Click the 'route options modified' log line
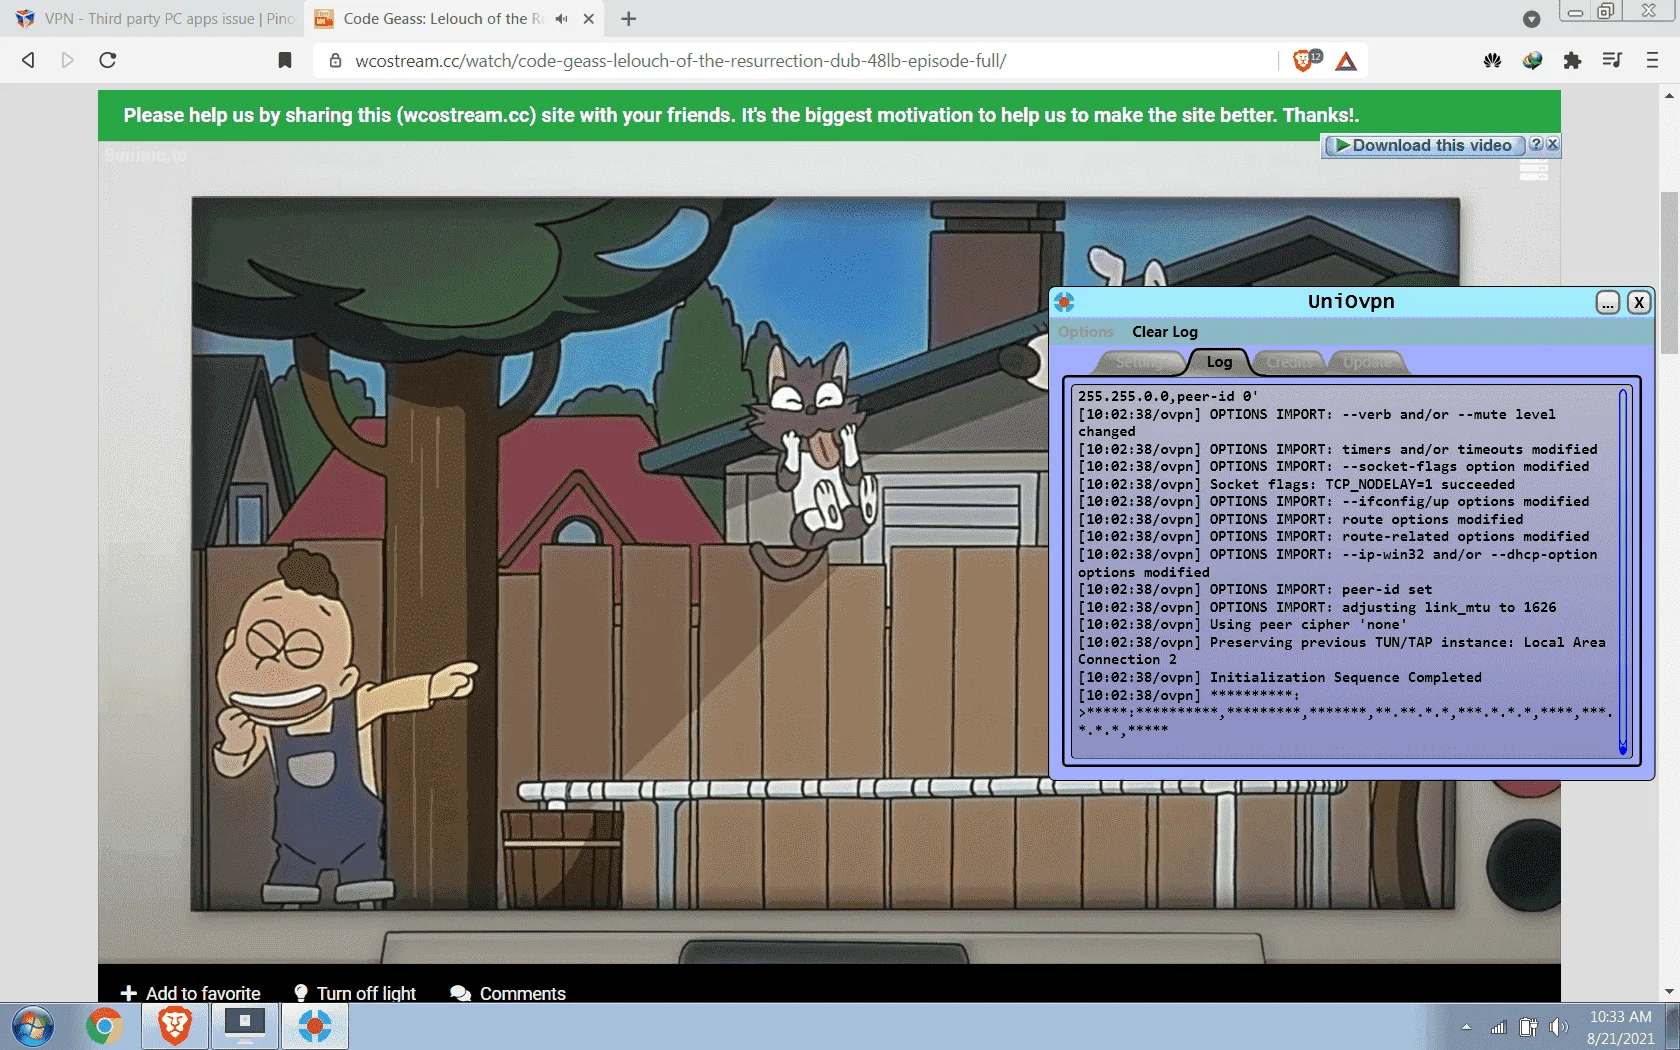This screenshot has width=1680, height=1050. 1300,520
